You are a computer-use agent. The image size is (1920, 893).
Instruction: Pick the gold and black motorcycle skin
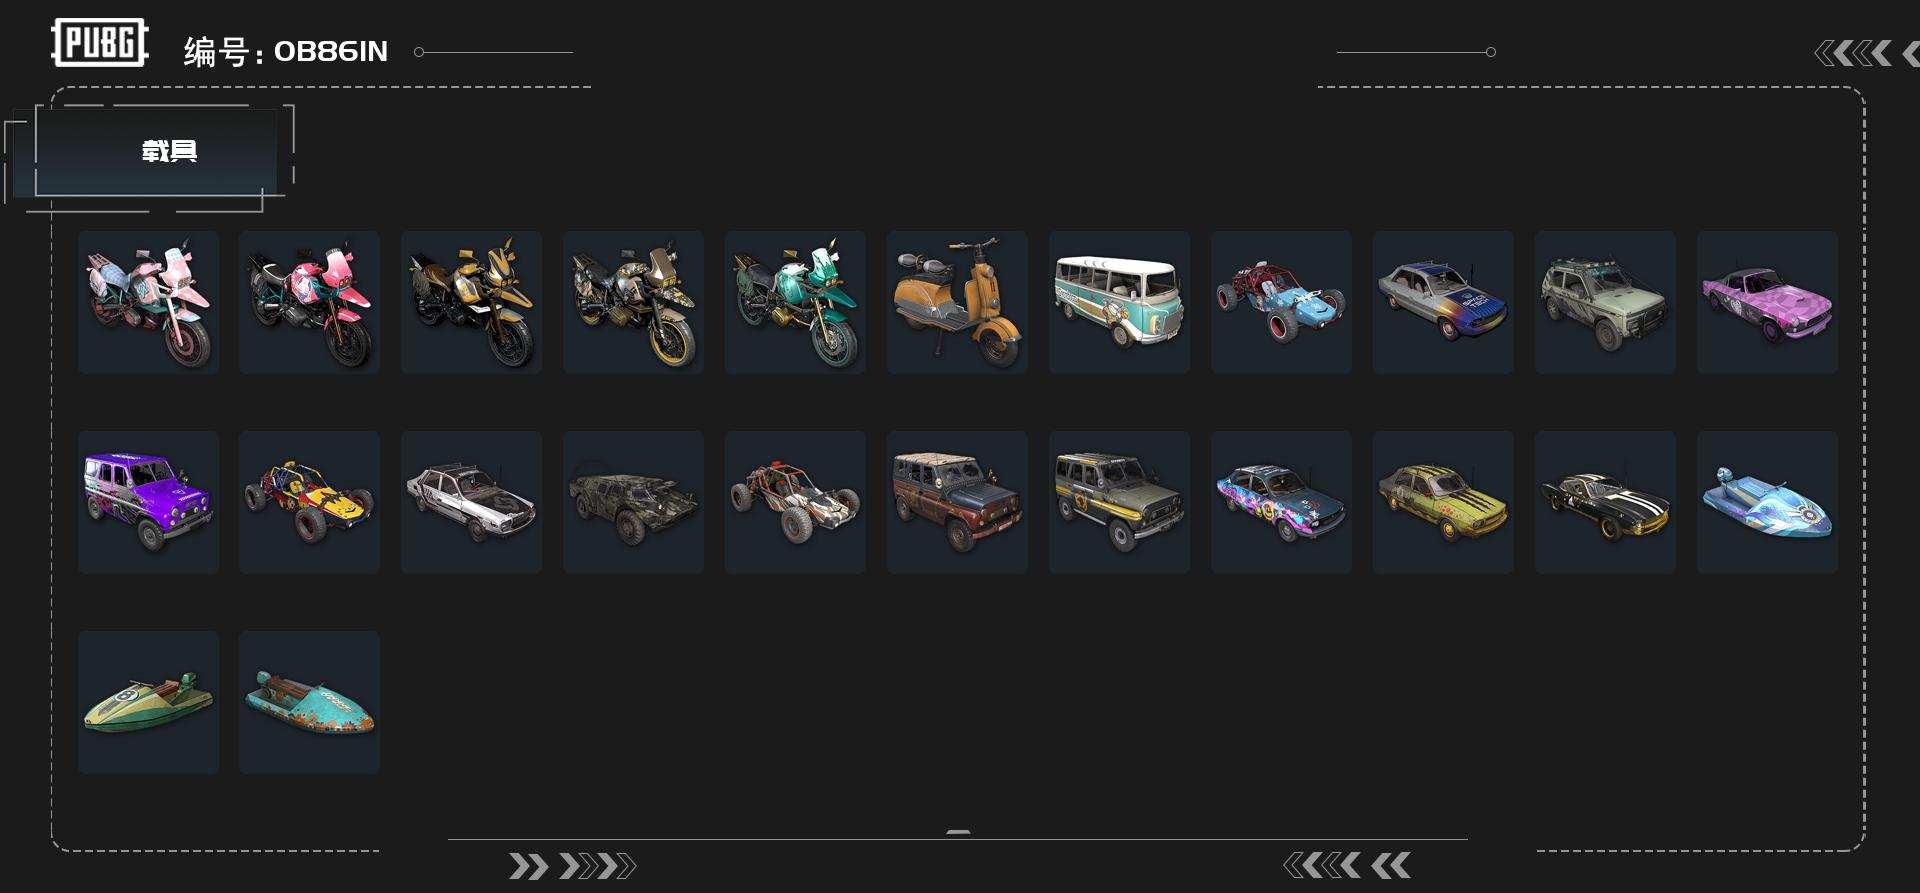[471, 302]
